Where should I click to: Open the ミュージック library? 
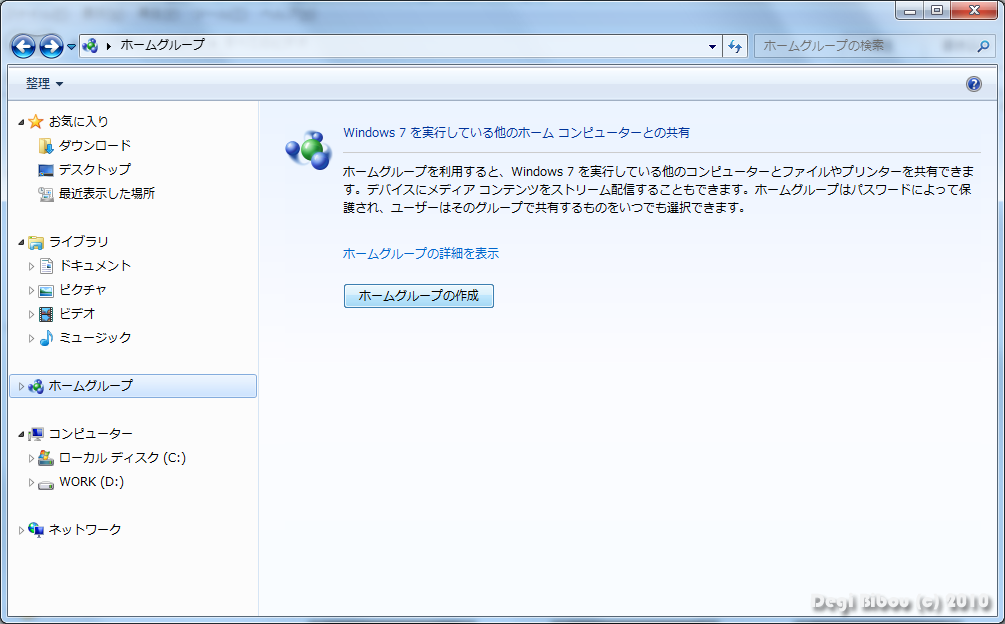coord(95,338)
